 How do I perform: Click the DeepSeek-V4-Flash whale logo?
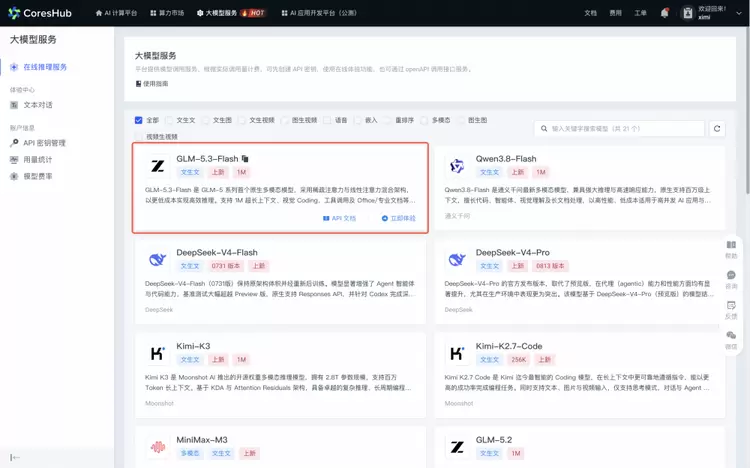coord(157,259)
